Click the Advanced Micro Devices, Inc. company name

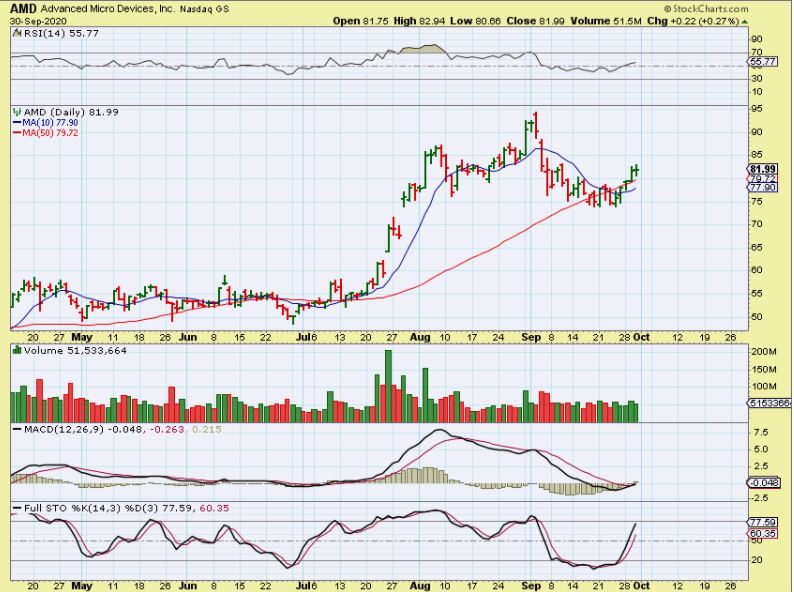click(108, 9)
